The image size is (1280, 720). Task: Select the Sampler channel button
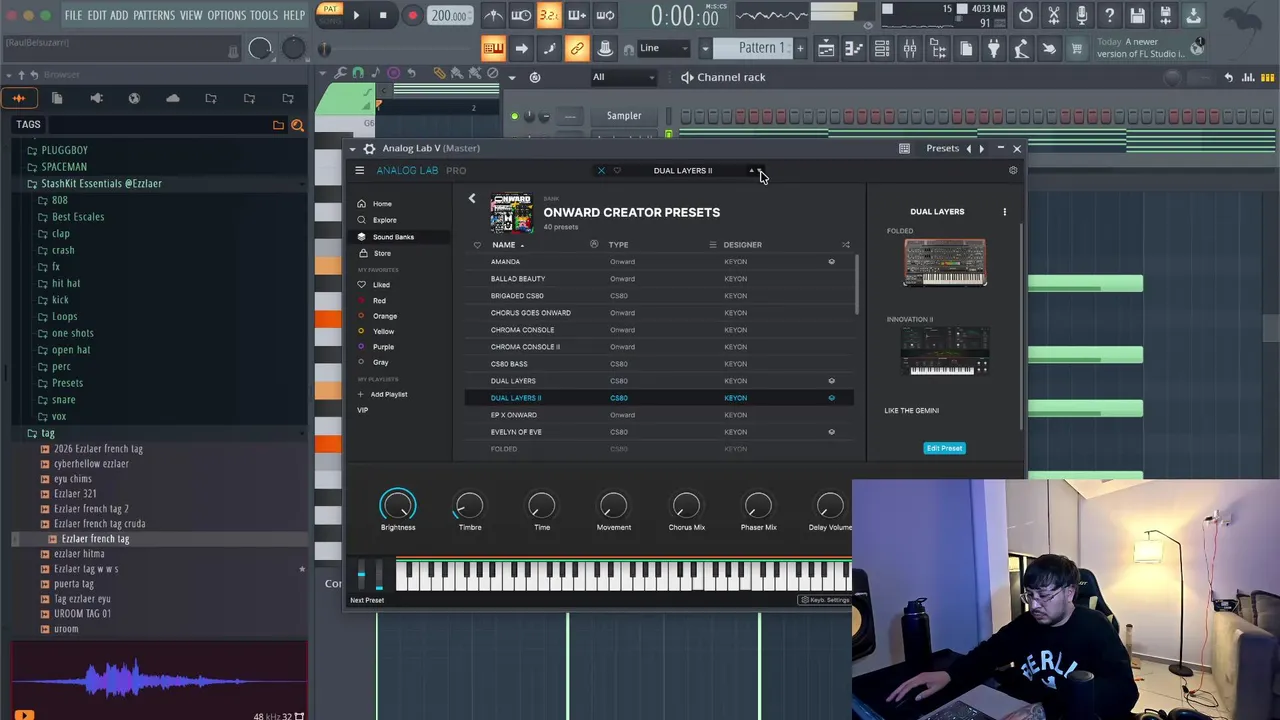click(x=624, y=116)
